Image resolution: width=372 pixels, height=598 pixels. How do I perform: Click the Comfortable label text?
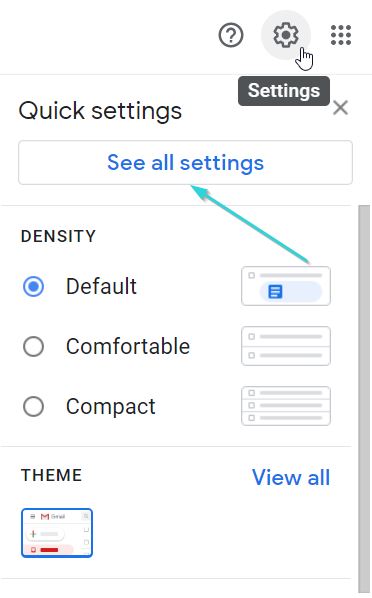(128, 346)
